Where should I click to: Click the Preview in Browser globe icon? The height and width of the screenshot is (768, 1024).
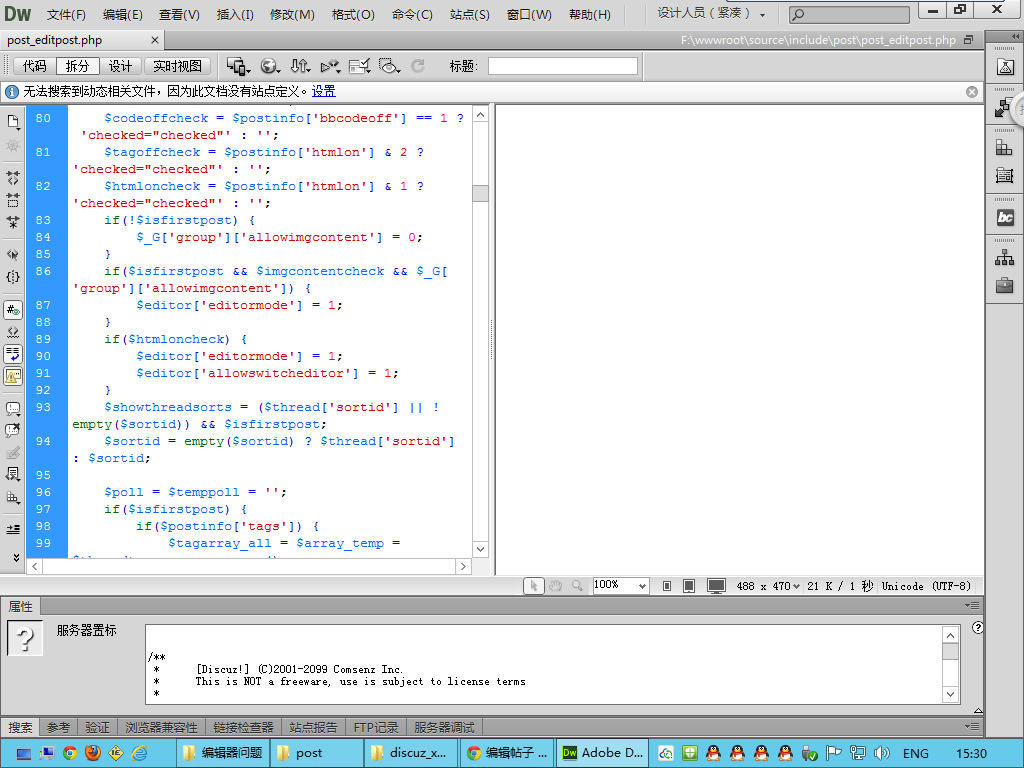(270, 66)
